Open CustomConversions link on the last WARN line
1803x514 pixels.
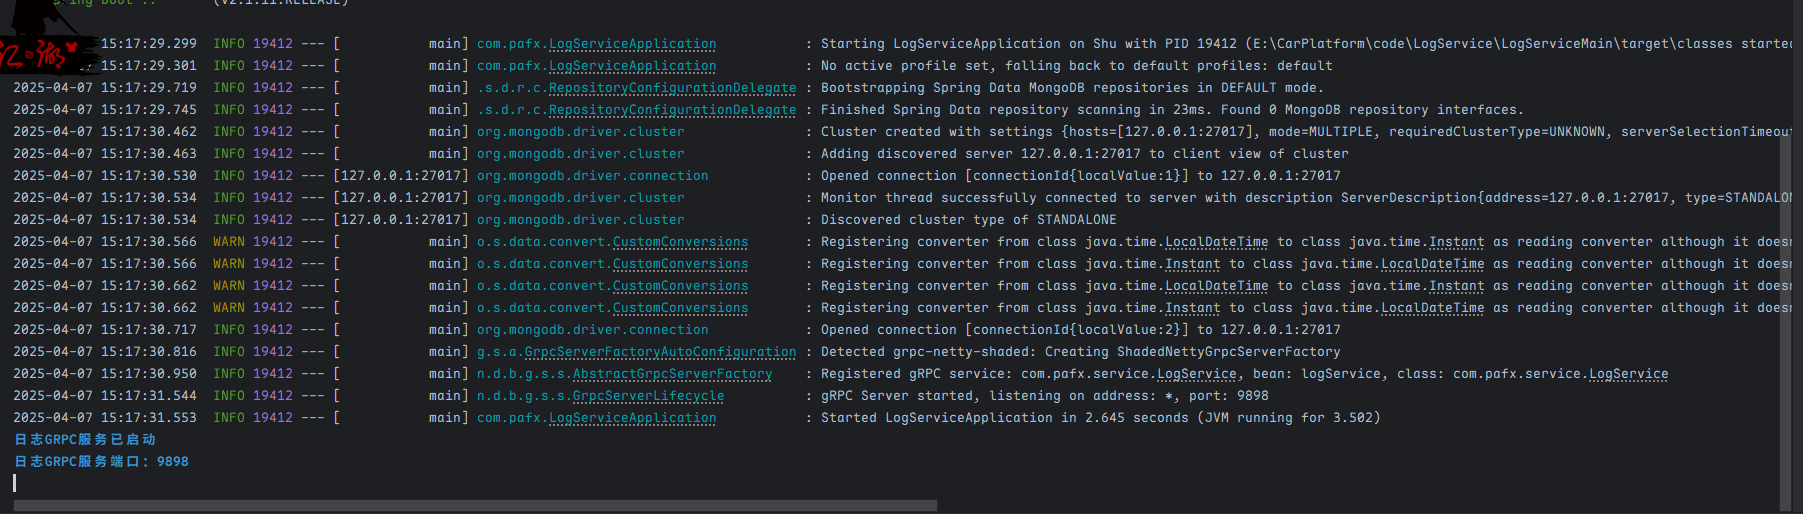[x=680, y=308]
